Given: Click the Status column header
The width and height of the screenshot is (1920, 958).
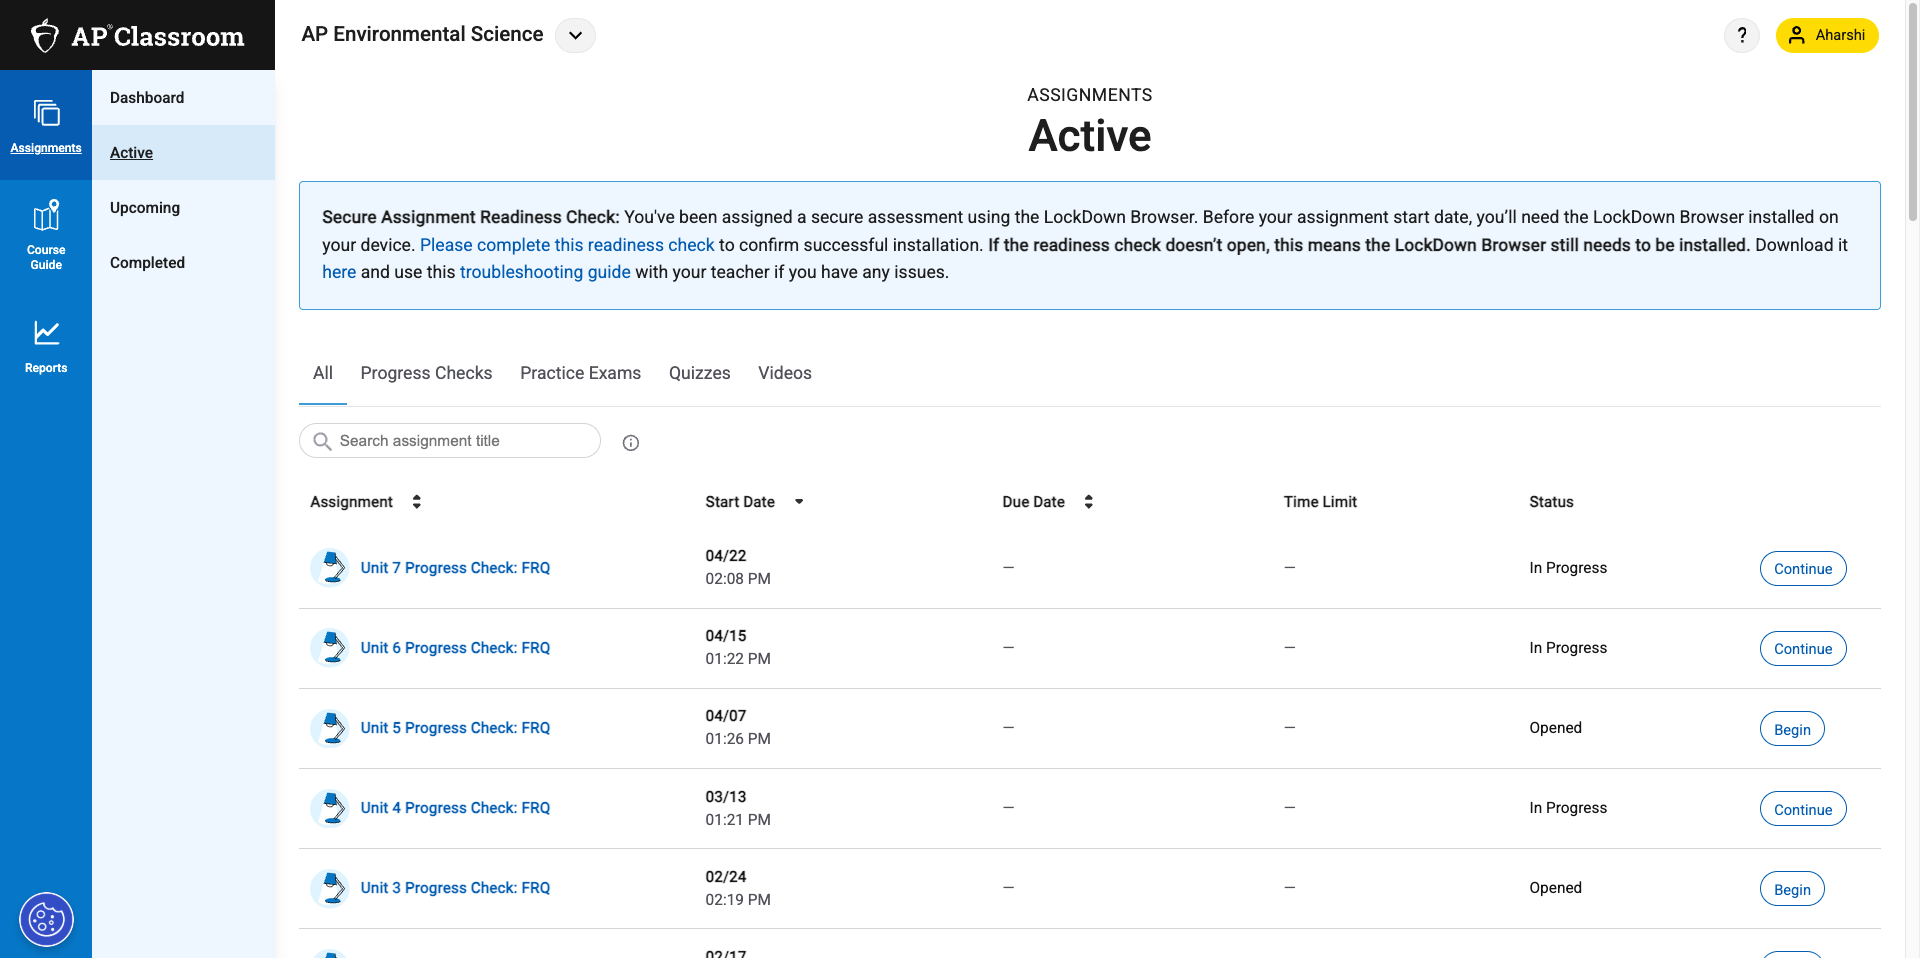Looking at the screenshot, I should click(x=1551, y=502).
